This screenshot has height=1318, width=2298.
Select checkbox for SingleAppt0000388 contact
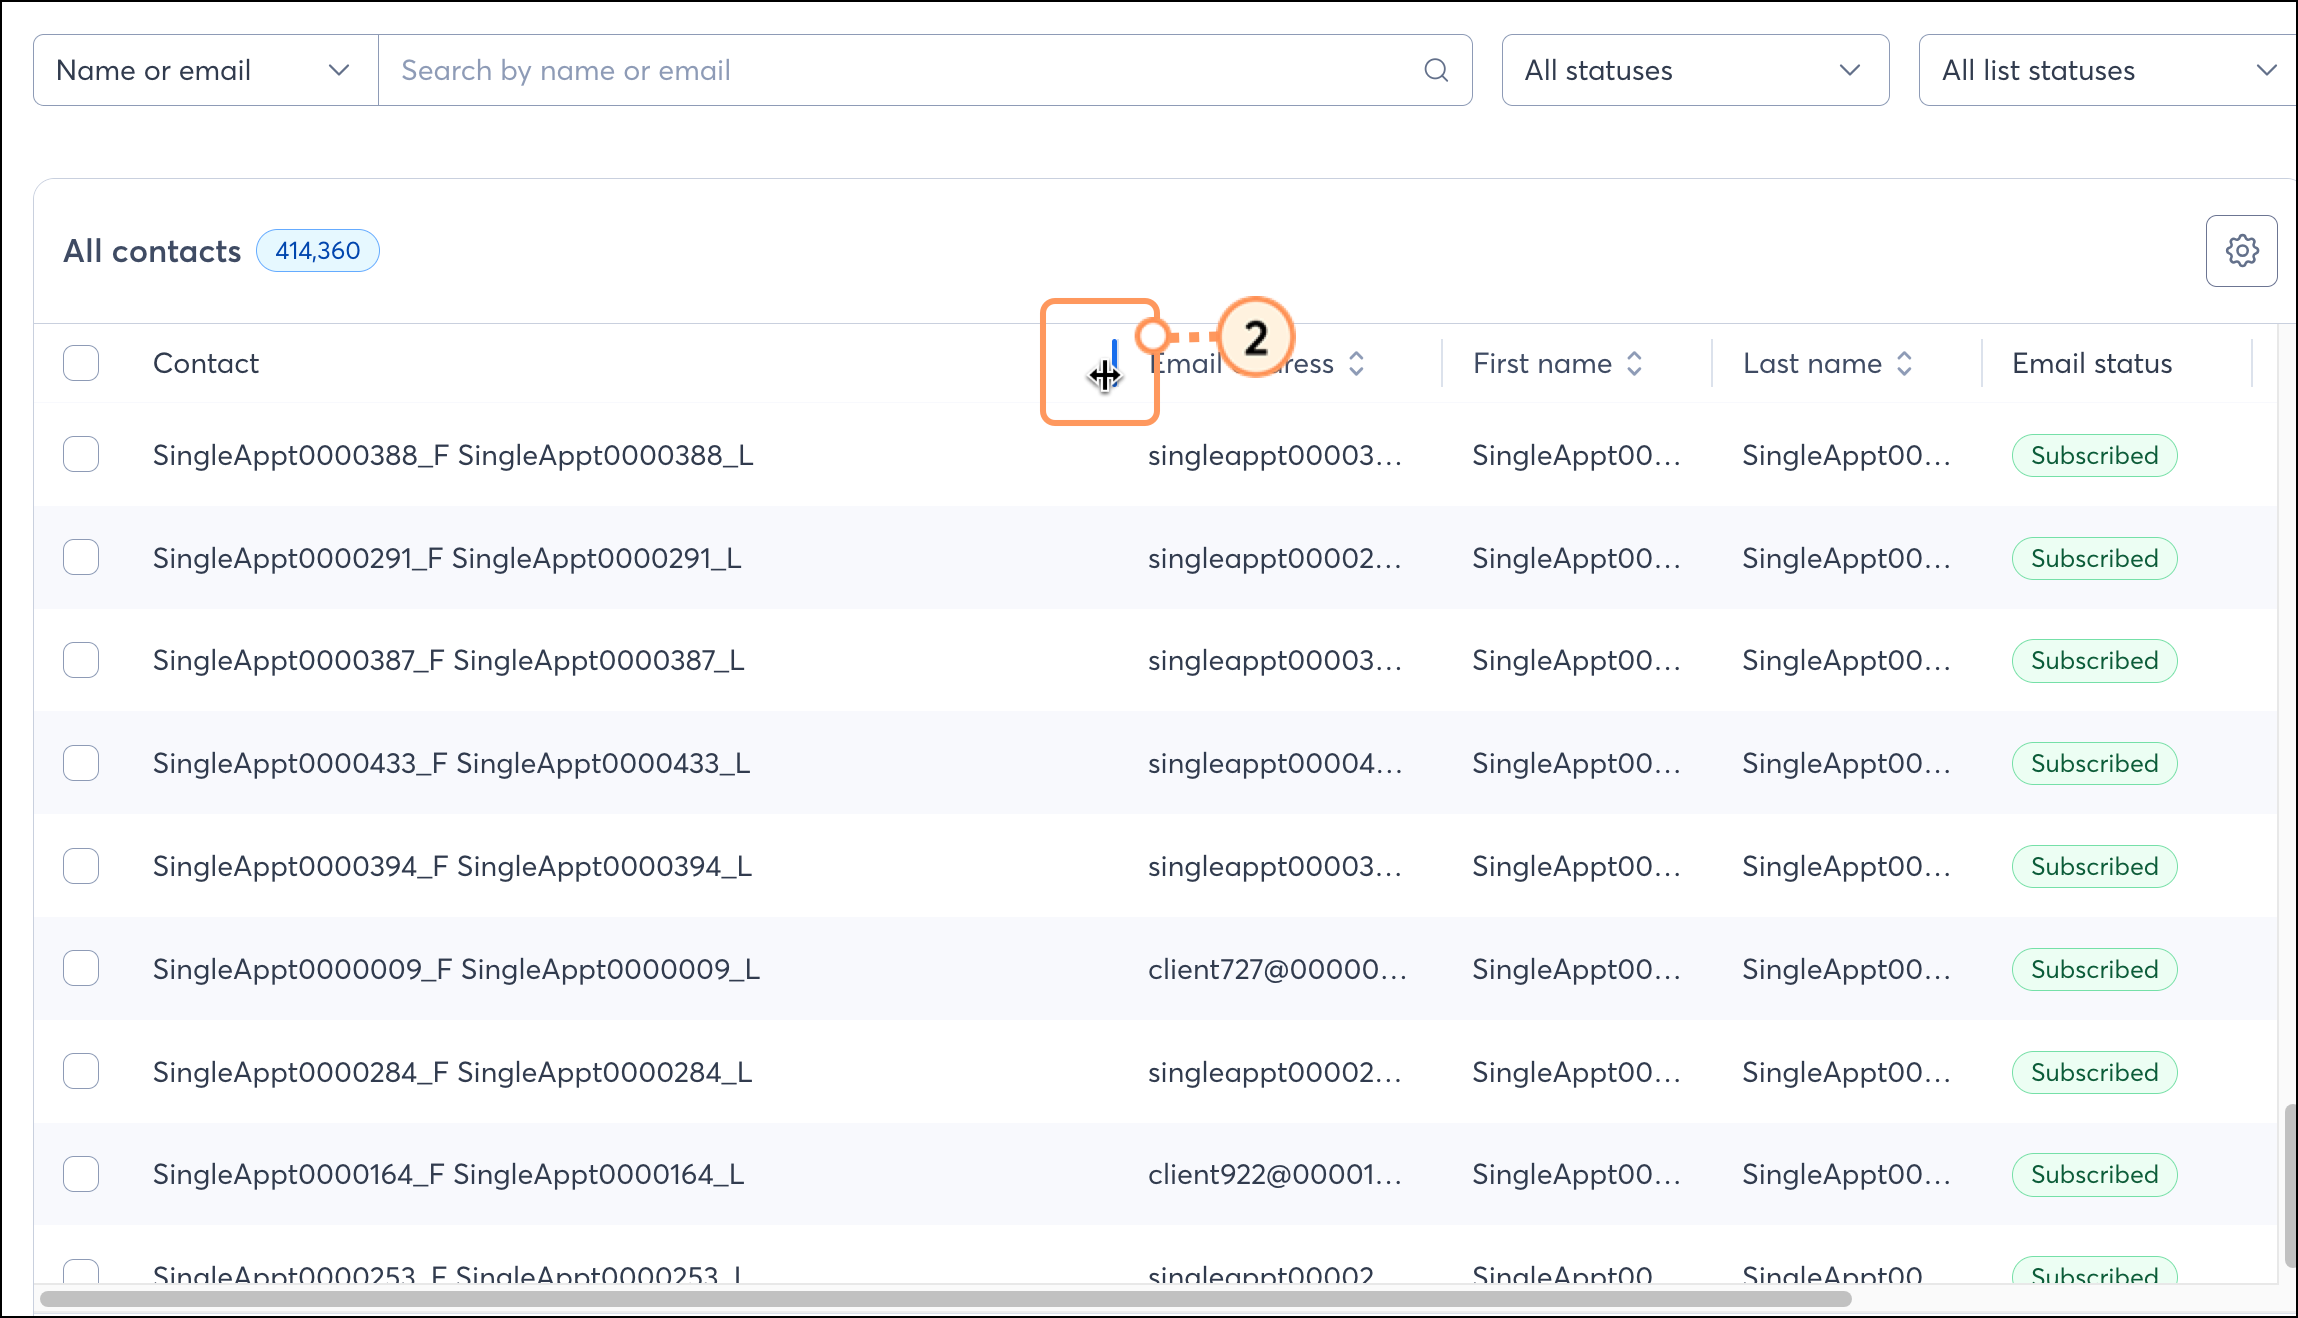pyautogui.click(x=81, y=455)
